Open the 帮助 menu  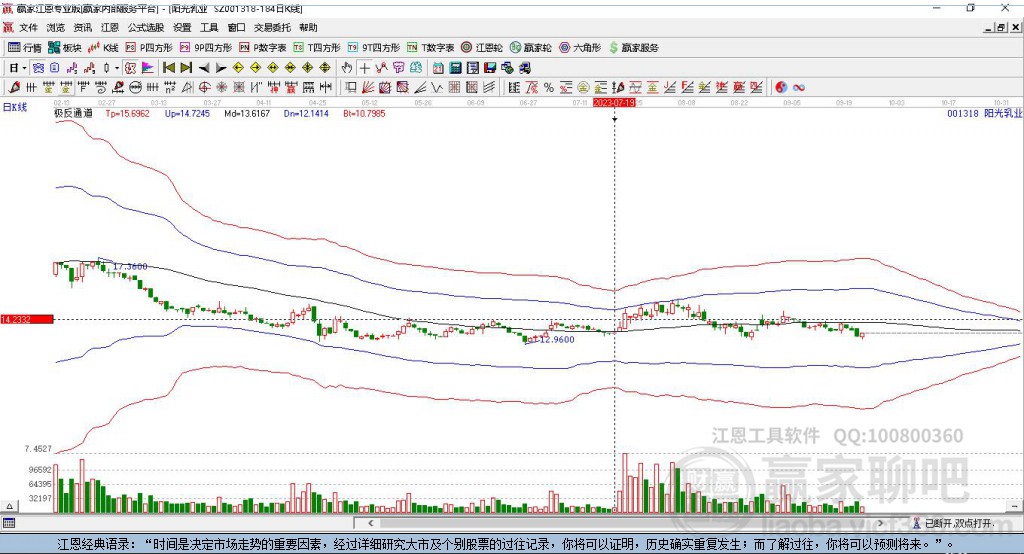(308, 27)
